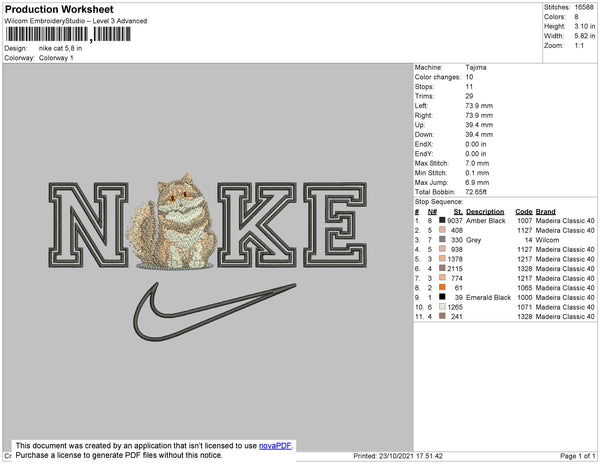Click the orange color swatch, row 8
The height and width of the screenshot is (464, 600).
tap(442, 287)
